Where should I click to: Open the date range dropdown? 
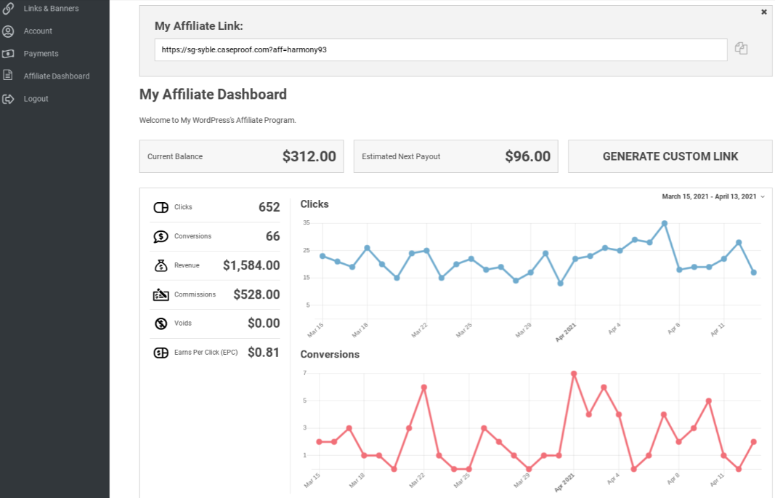(713, 197)
